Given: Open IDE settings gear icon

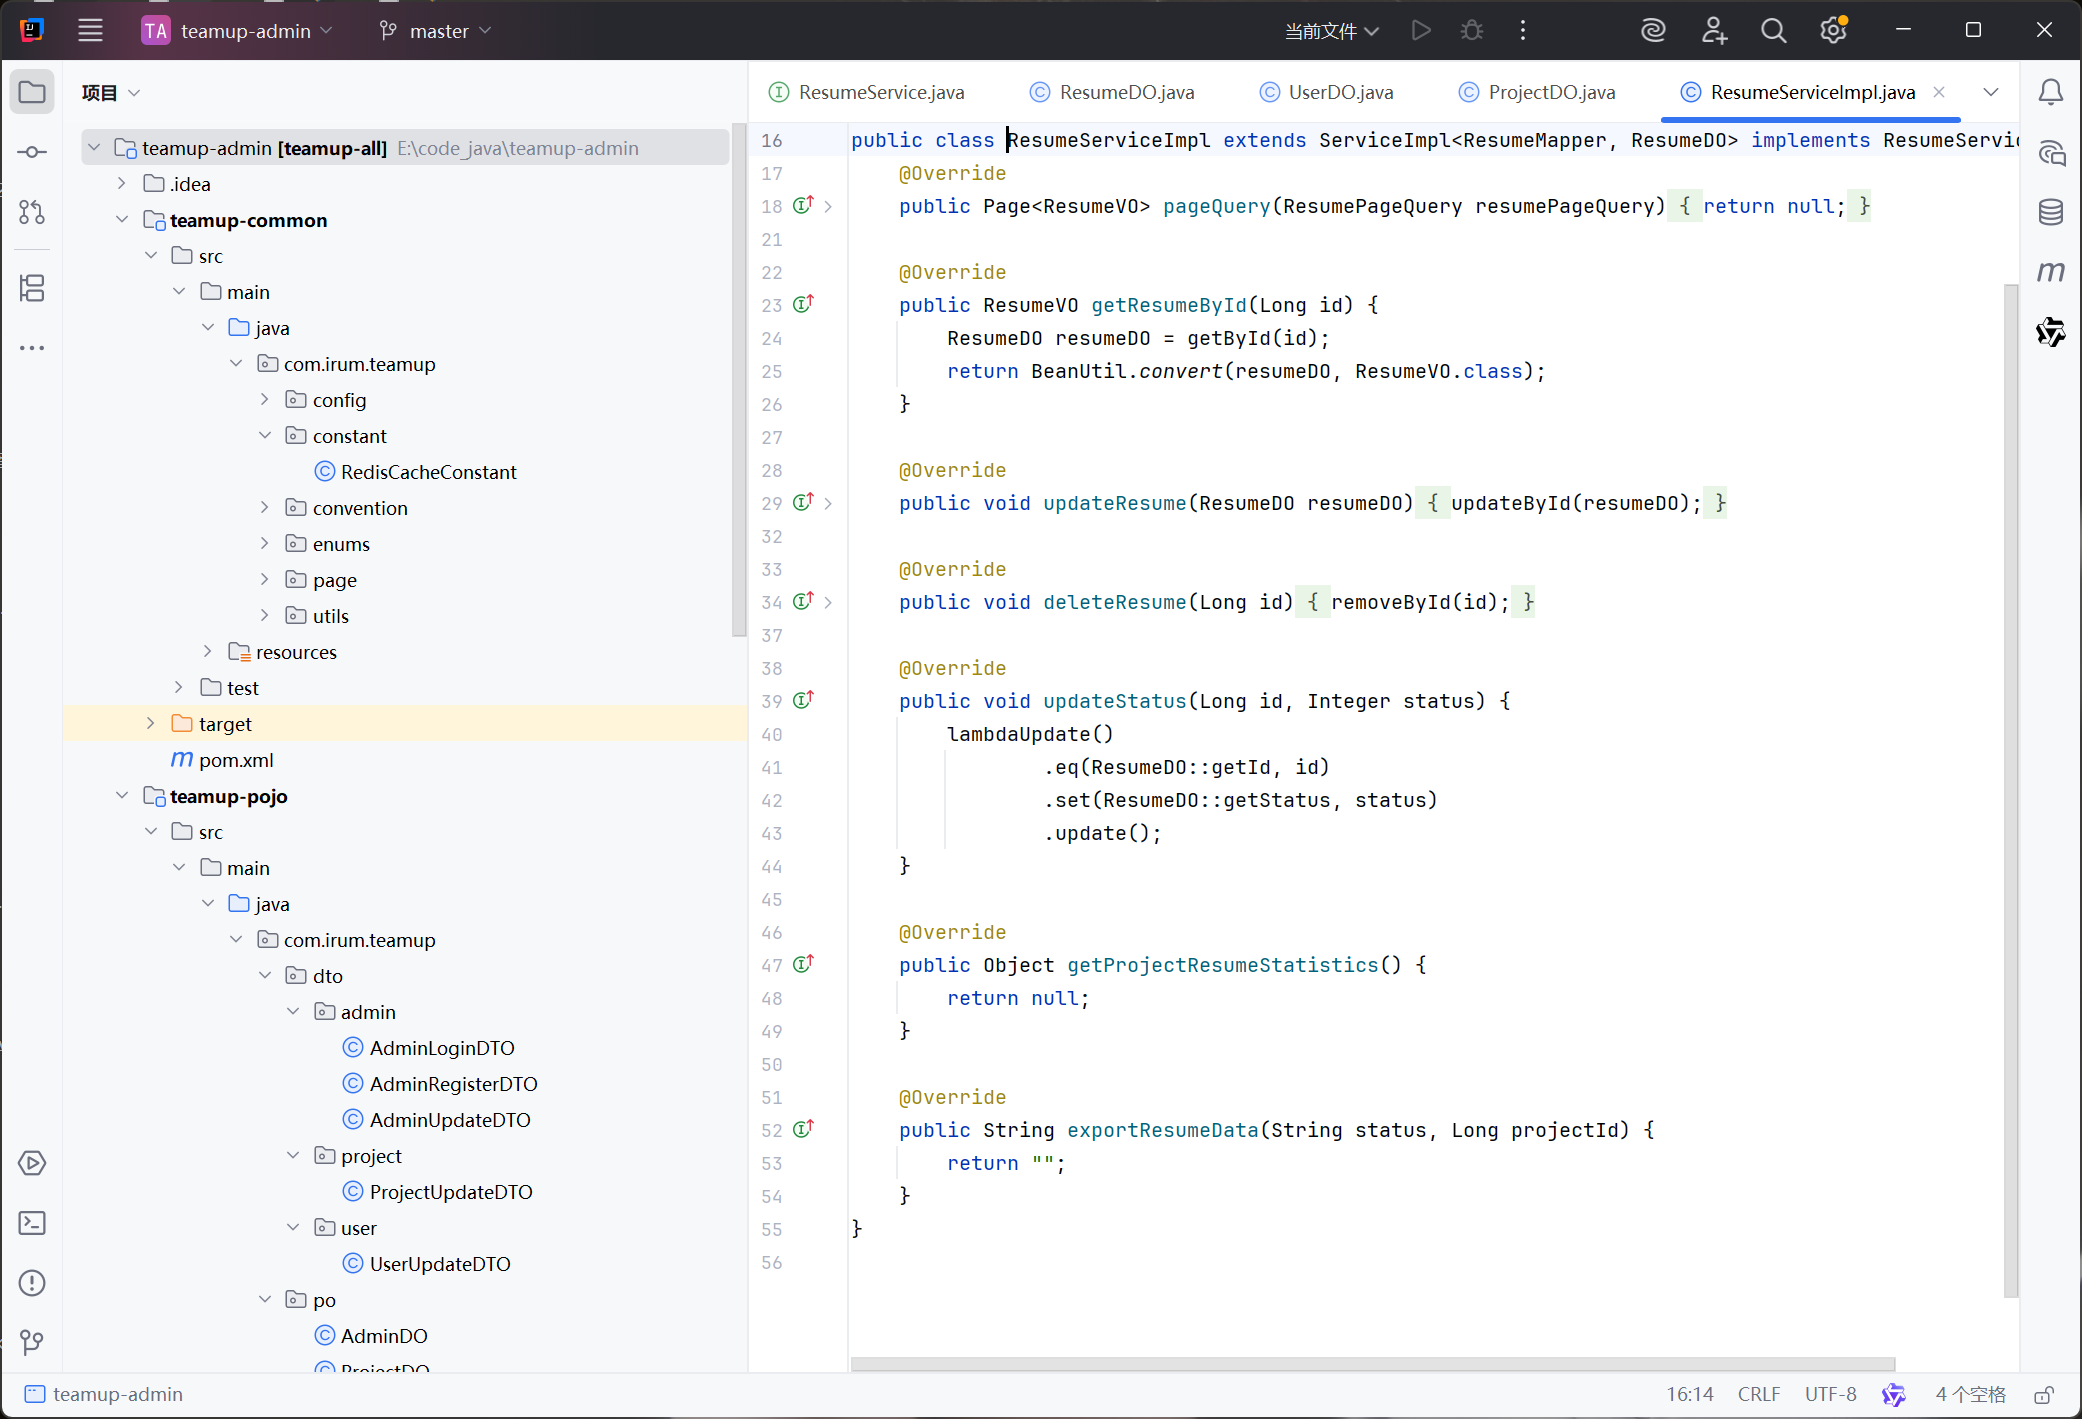Looking at the screenshot, I should tap(1832, 31).
